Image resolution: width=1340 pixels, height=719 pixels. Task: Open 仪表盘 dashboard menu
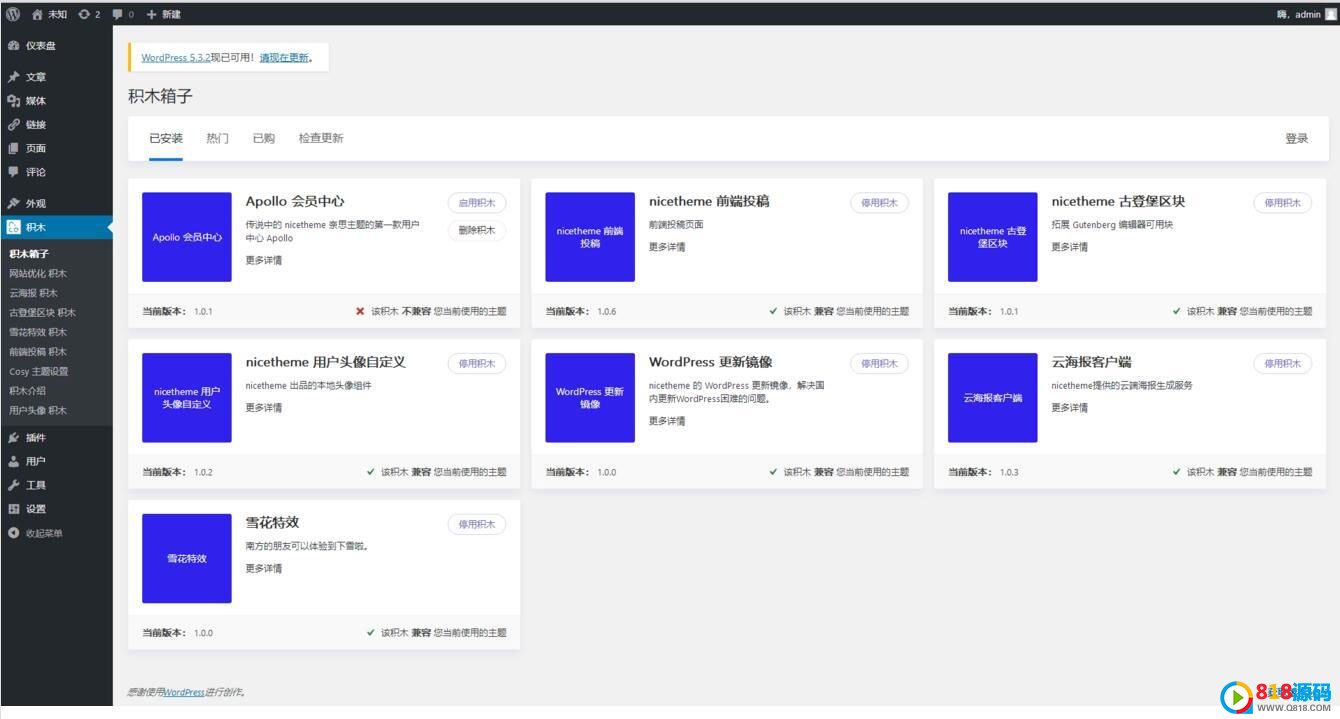point(56,46)
